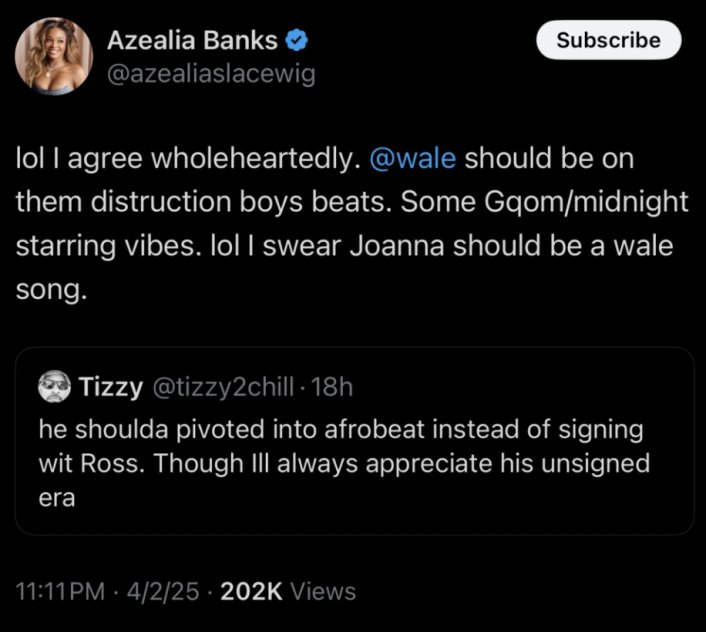Open the @wale mention link

click(x=414, y=159)
